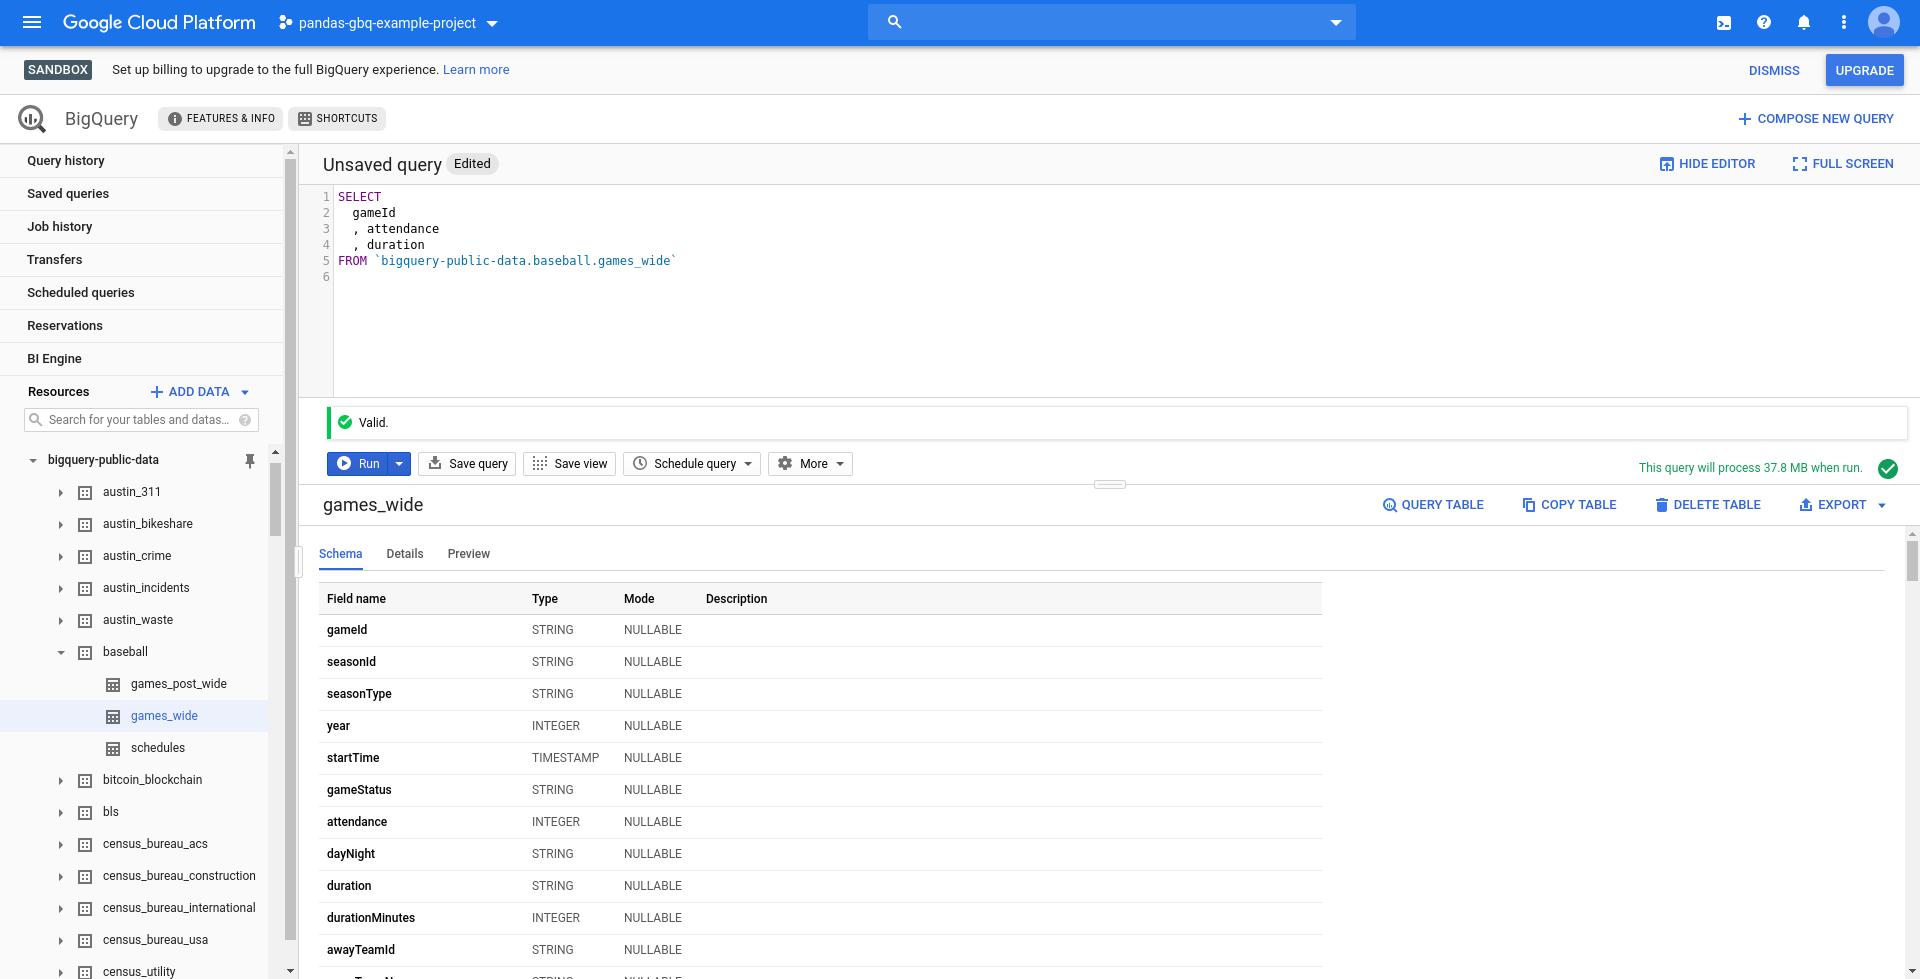Focus the resources search field
This screenshot has width=1920, height=979.
tap(140, 420)
